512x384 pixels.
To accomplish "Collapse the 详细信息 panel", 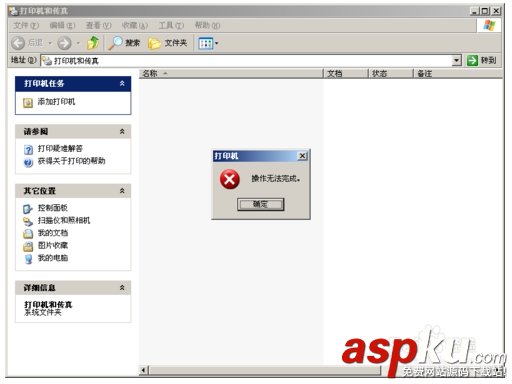I will (122, 287).
